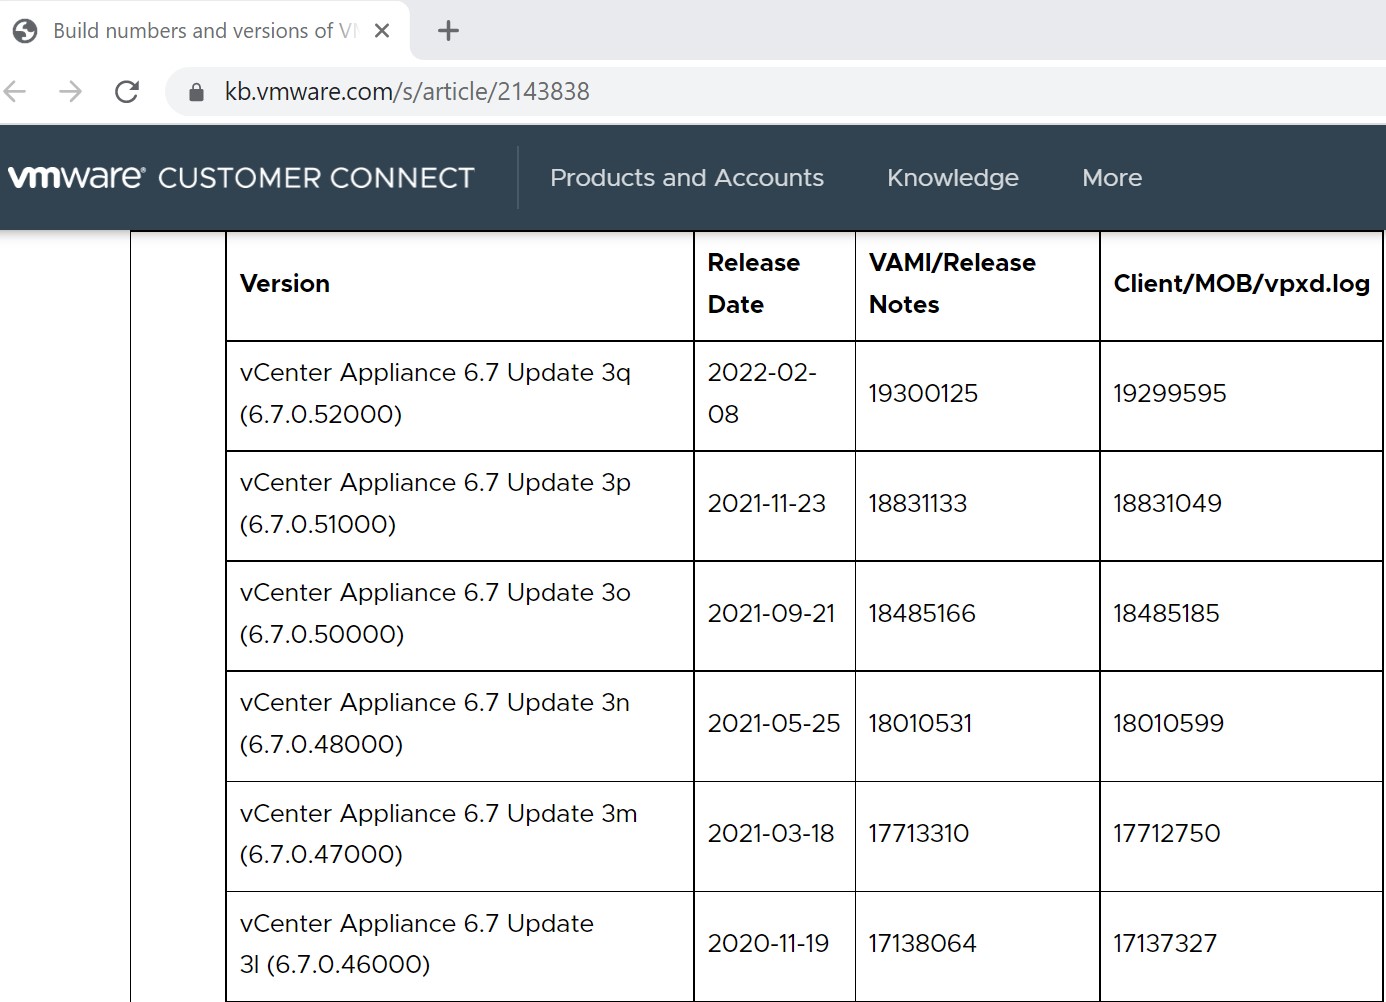Open a new tab with plus icon
This screenshot has height=1002, width=1386.
(448, 31)
